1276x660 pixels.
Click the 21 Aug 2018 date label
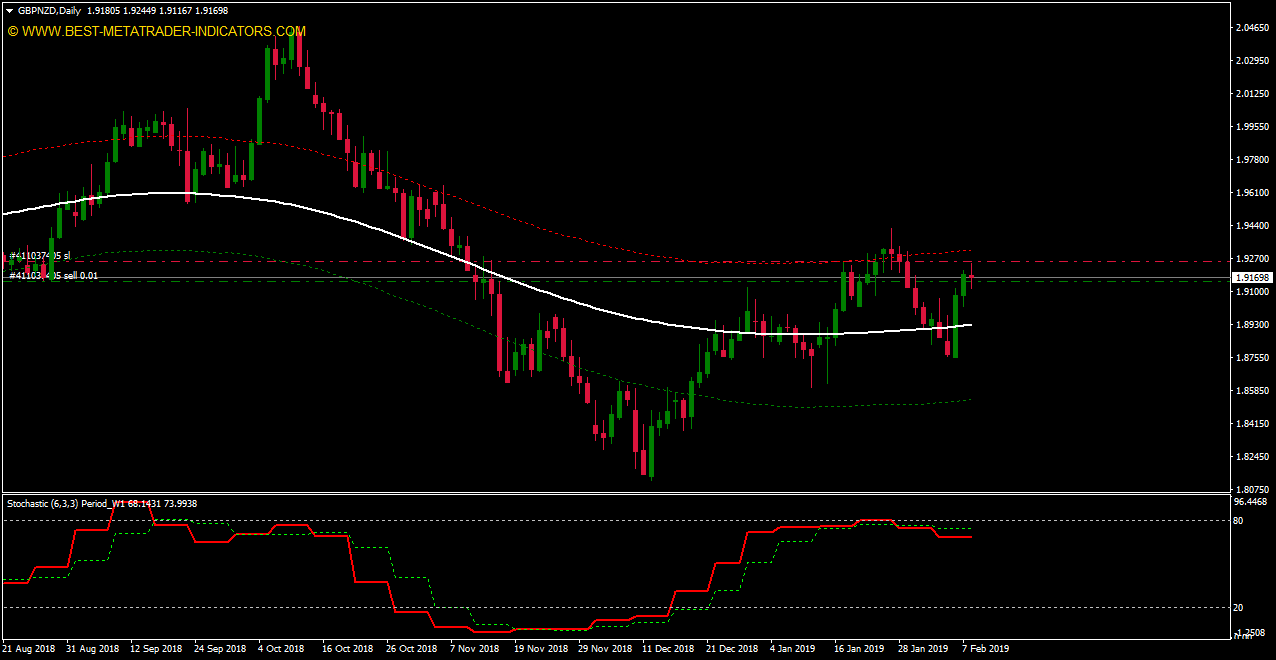click(31, 648)
